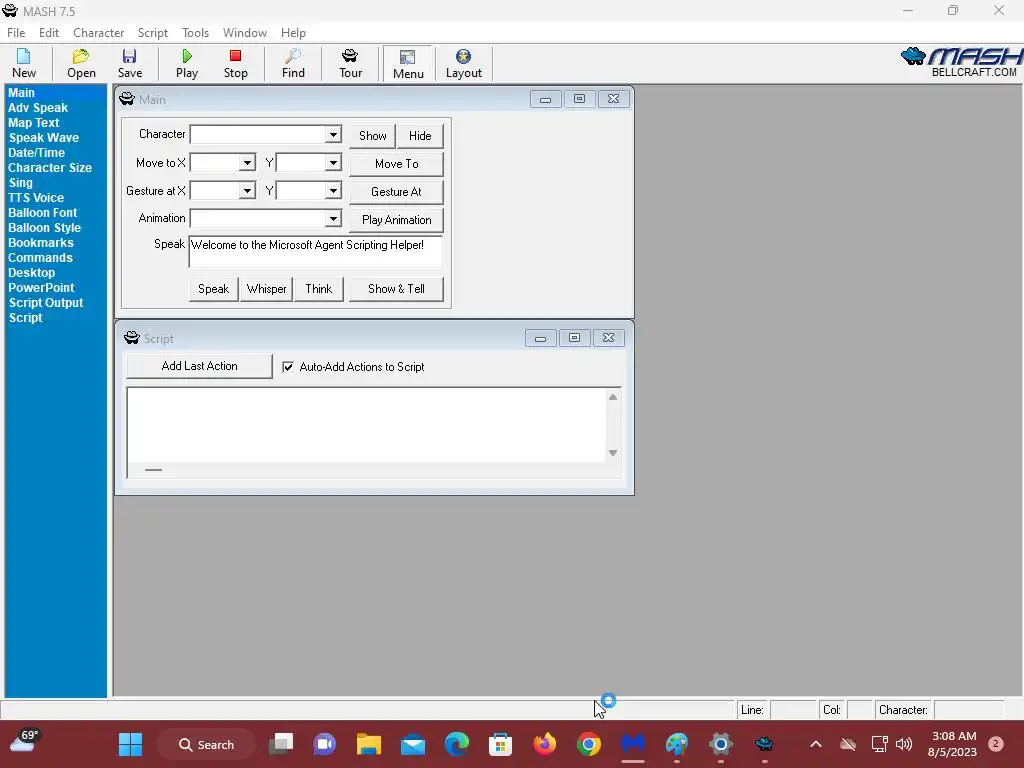Open a script file from toolbar

81,64
